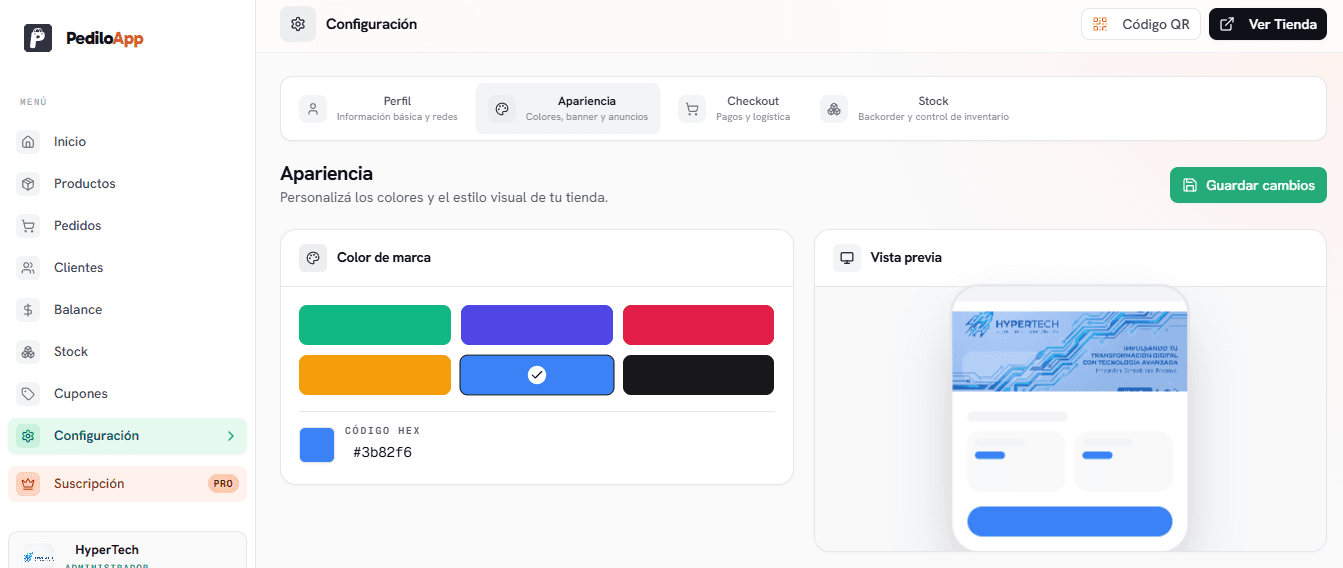Click the Configuración gear icon in sidebar
Viewport: 1343px width, 568px height.
coord(28,436)
